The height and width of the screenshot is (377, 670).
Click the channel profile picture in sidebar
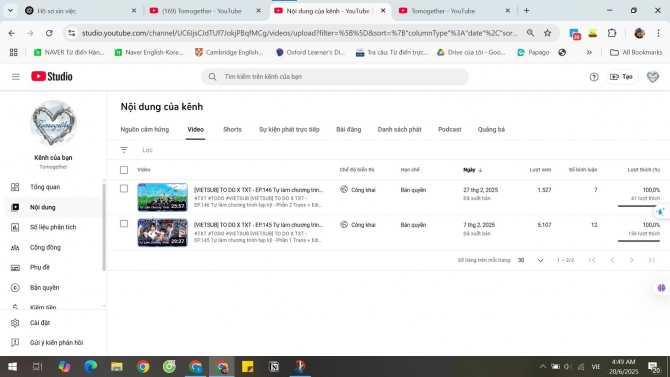point(53,124)
